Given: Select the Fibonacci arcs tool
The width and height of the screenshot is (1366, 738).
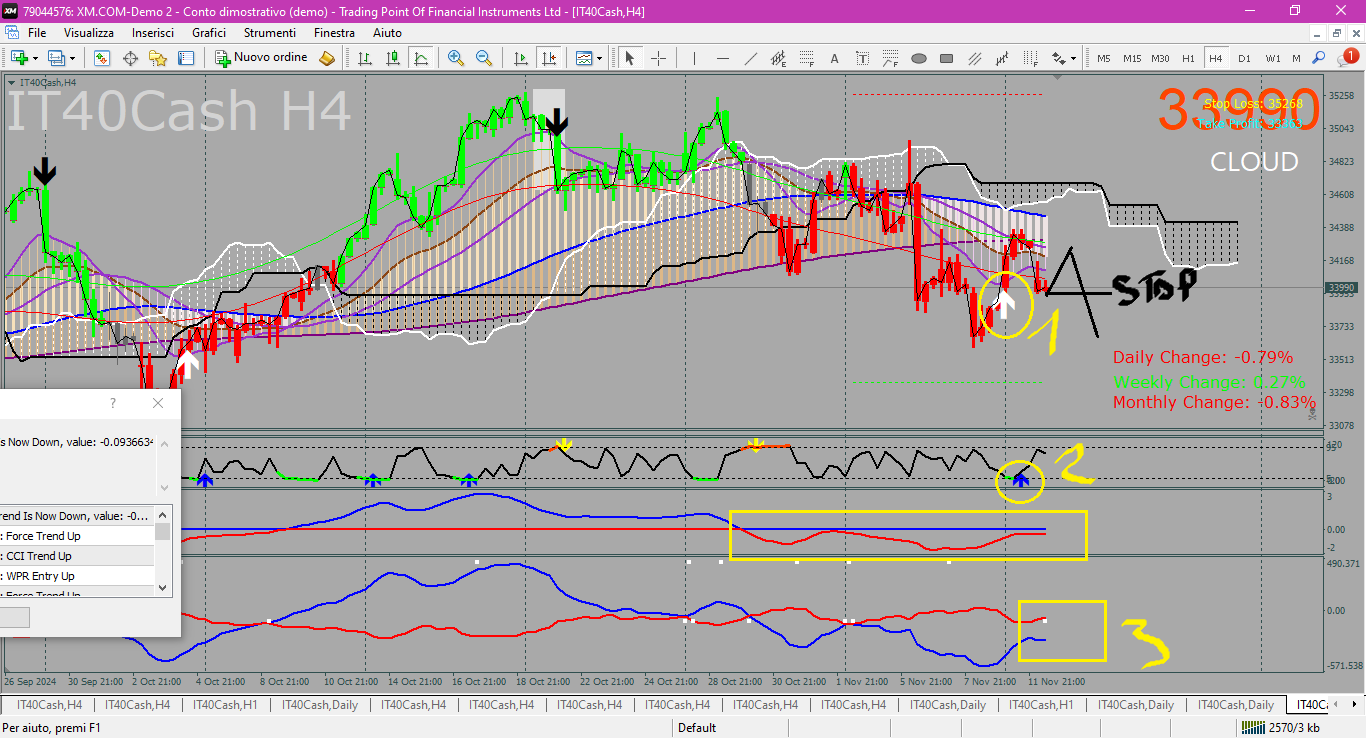Looking at the screenshot, I should click(x=890, y=58).
